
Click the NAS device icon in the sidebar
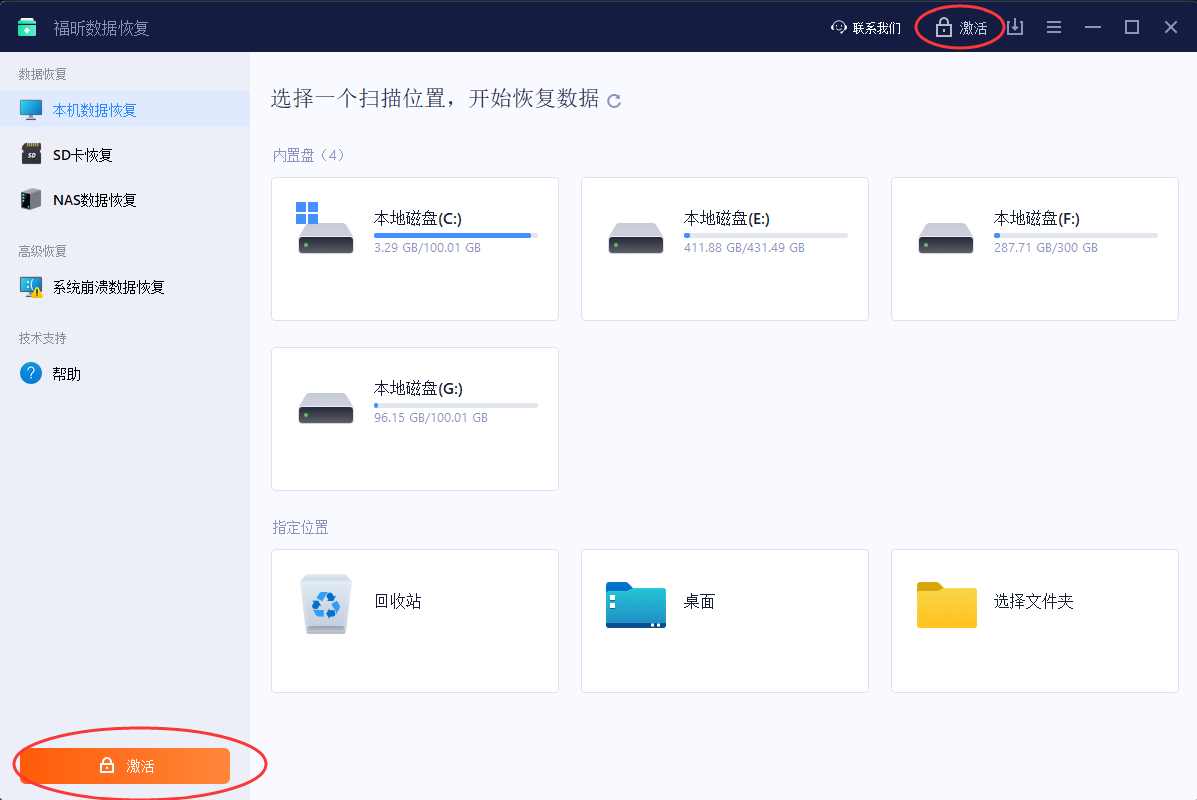31,199
